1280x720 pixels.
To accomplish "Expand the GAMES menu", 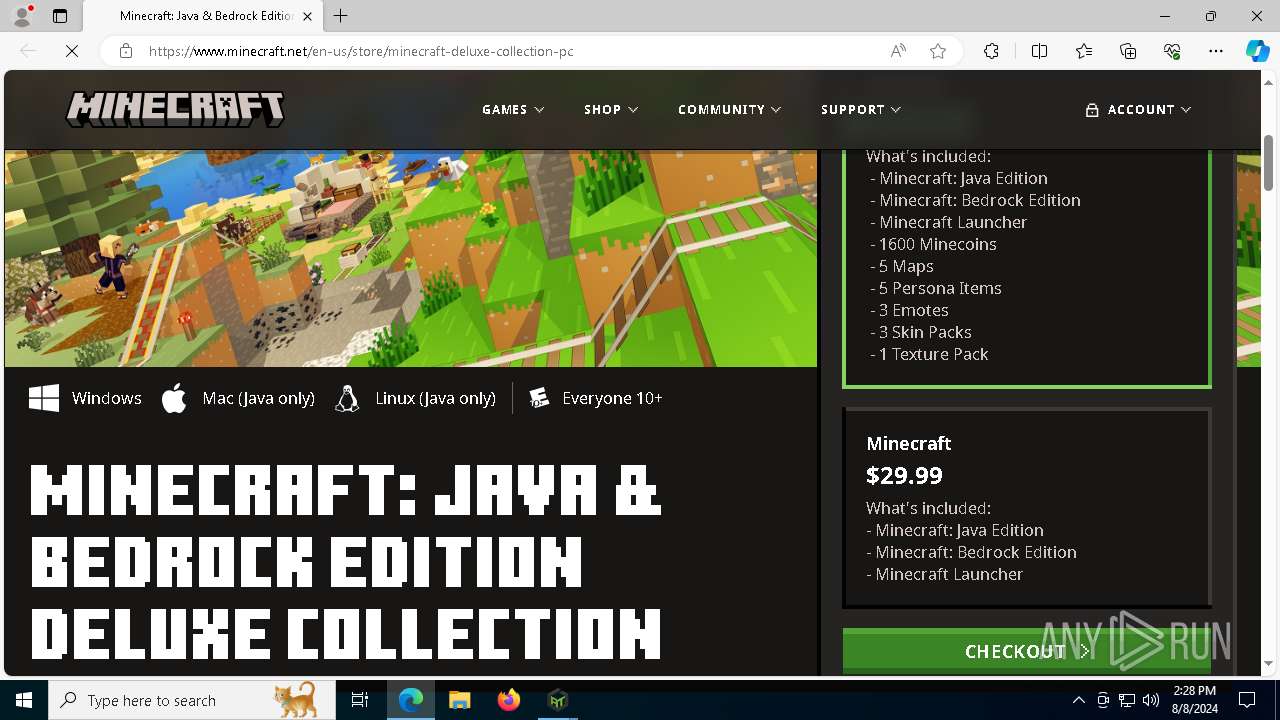I will (513, 110).
